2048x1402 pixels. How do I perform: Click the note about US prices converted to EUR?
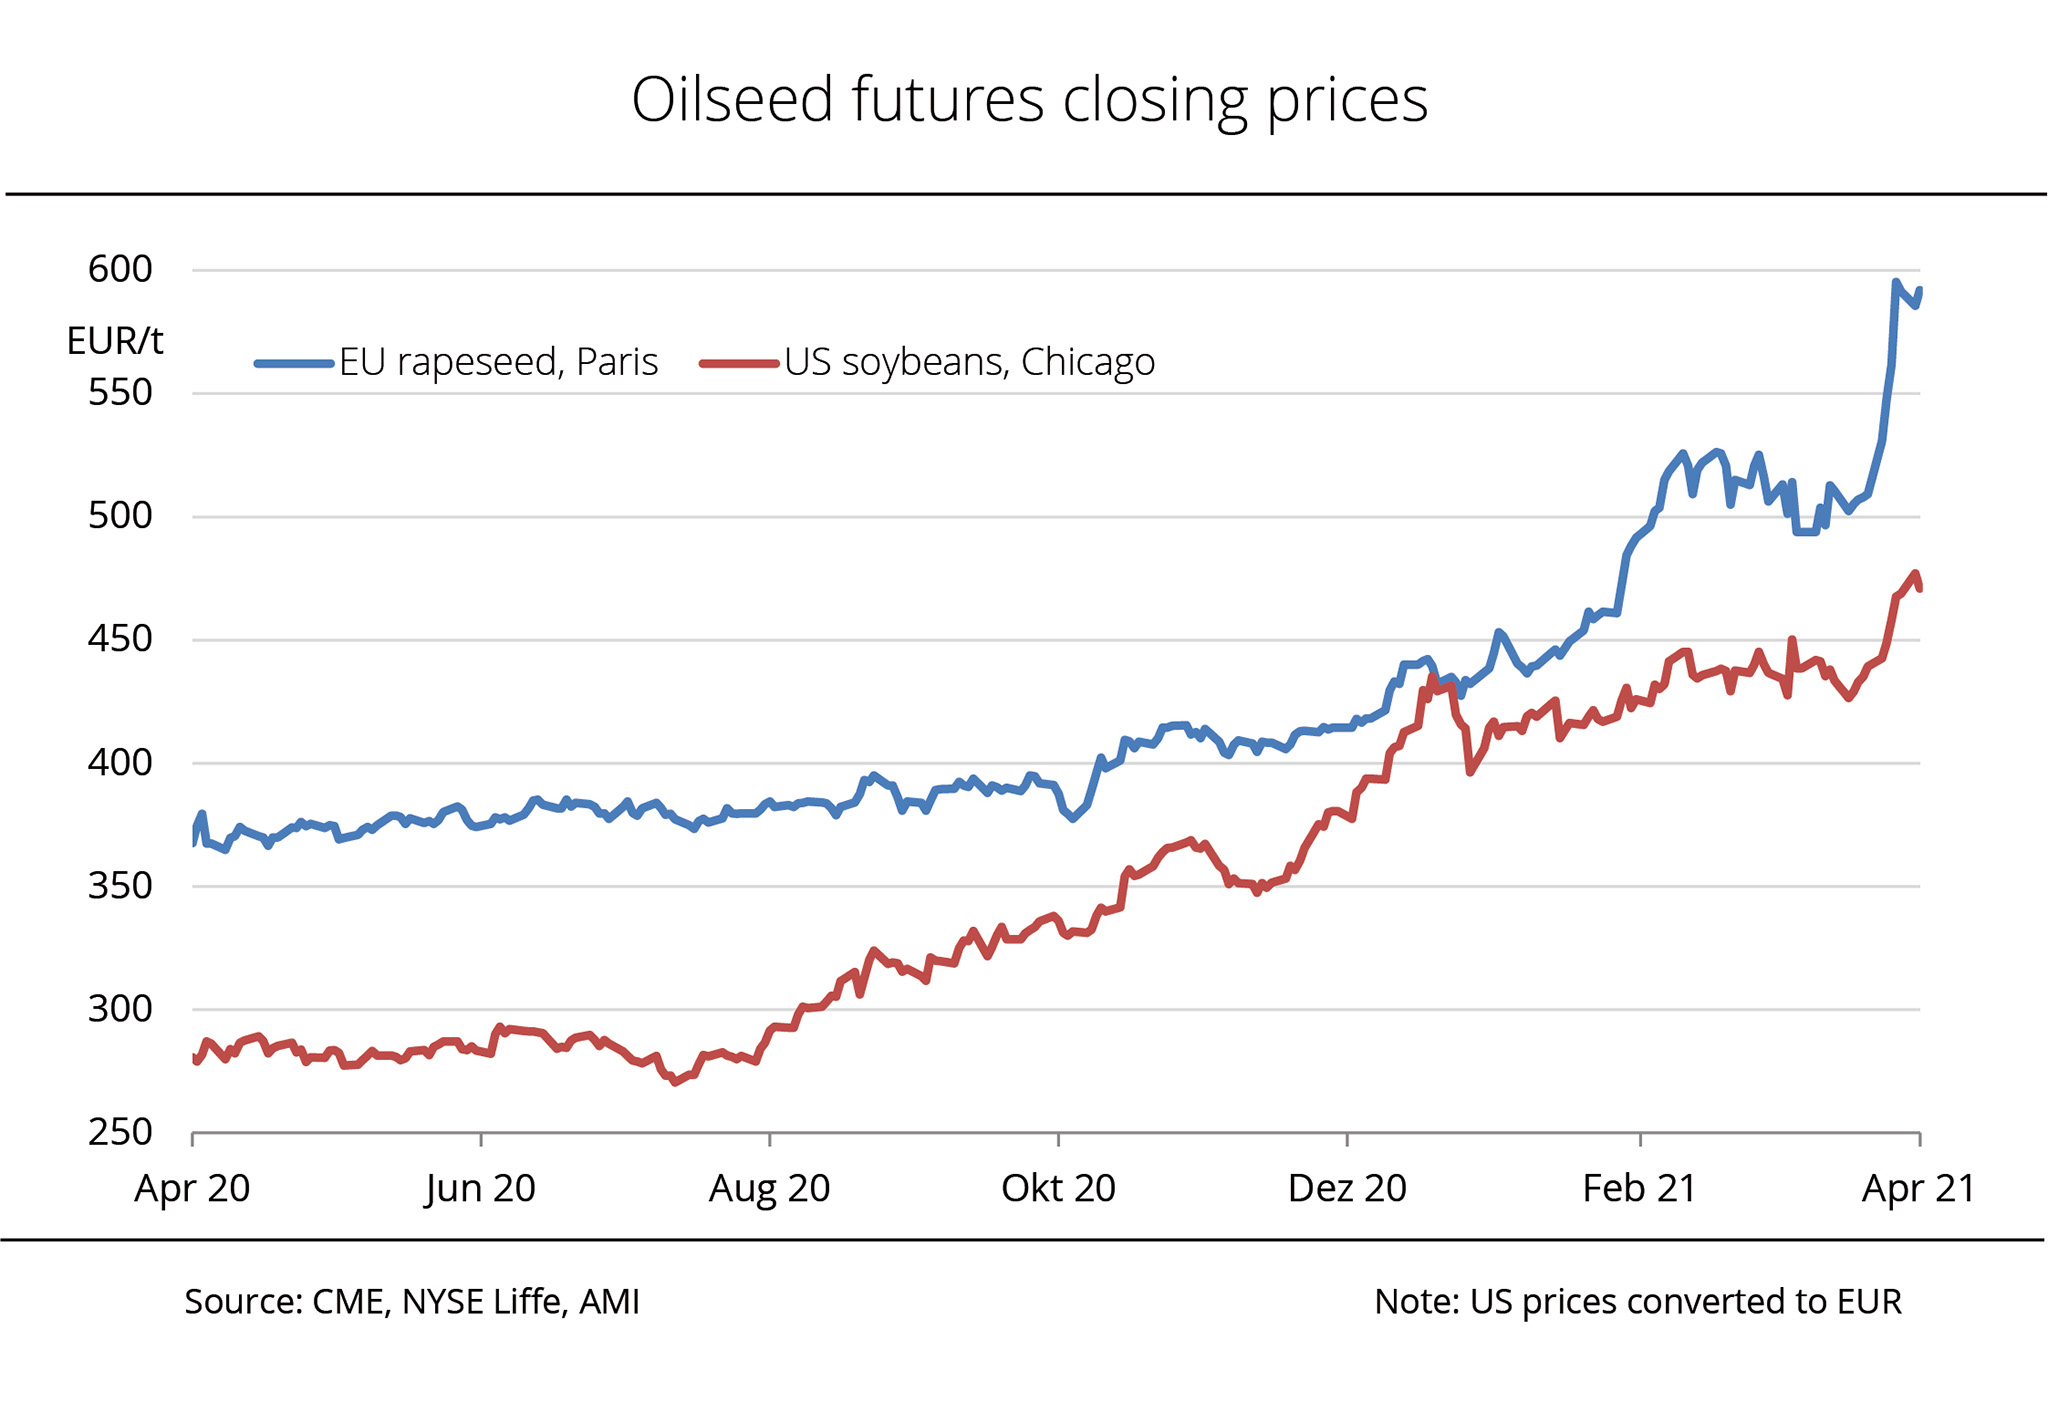coord(1637,1301)
